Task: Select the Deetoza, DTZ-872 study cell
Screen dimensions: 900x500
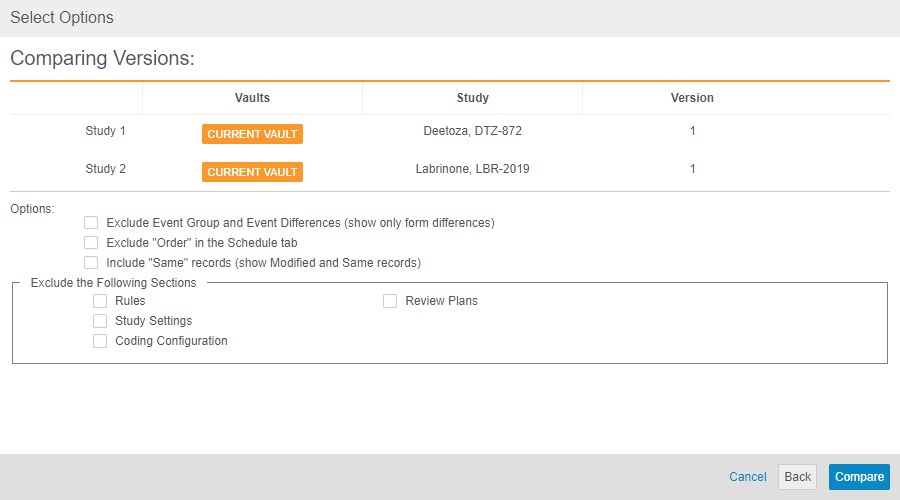Action: (x=472, y=131)
